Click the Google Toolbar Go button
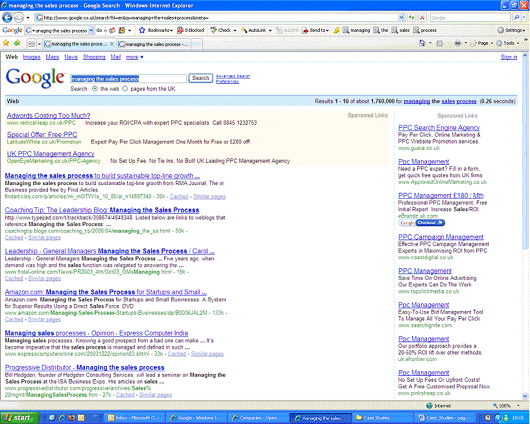The height and width of the screenshot is (424, 530). pyautogui.click(x=99, y=30)
